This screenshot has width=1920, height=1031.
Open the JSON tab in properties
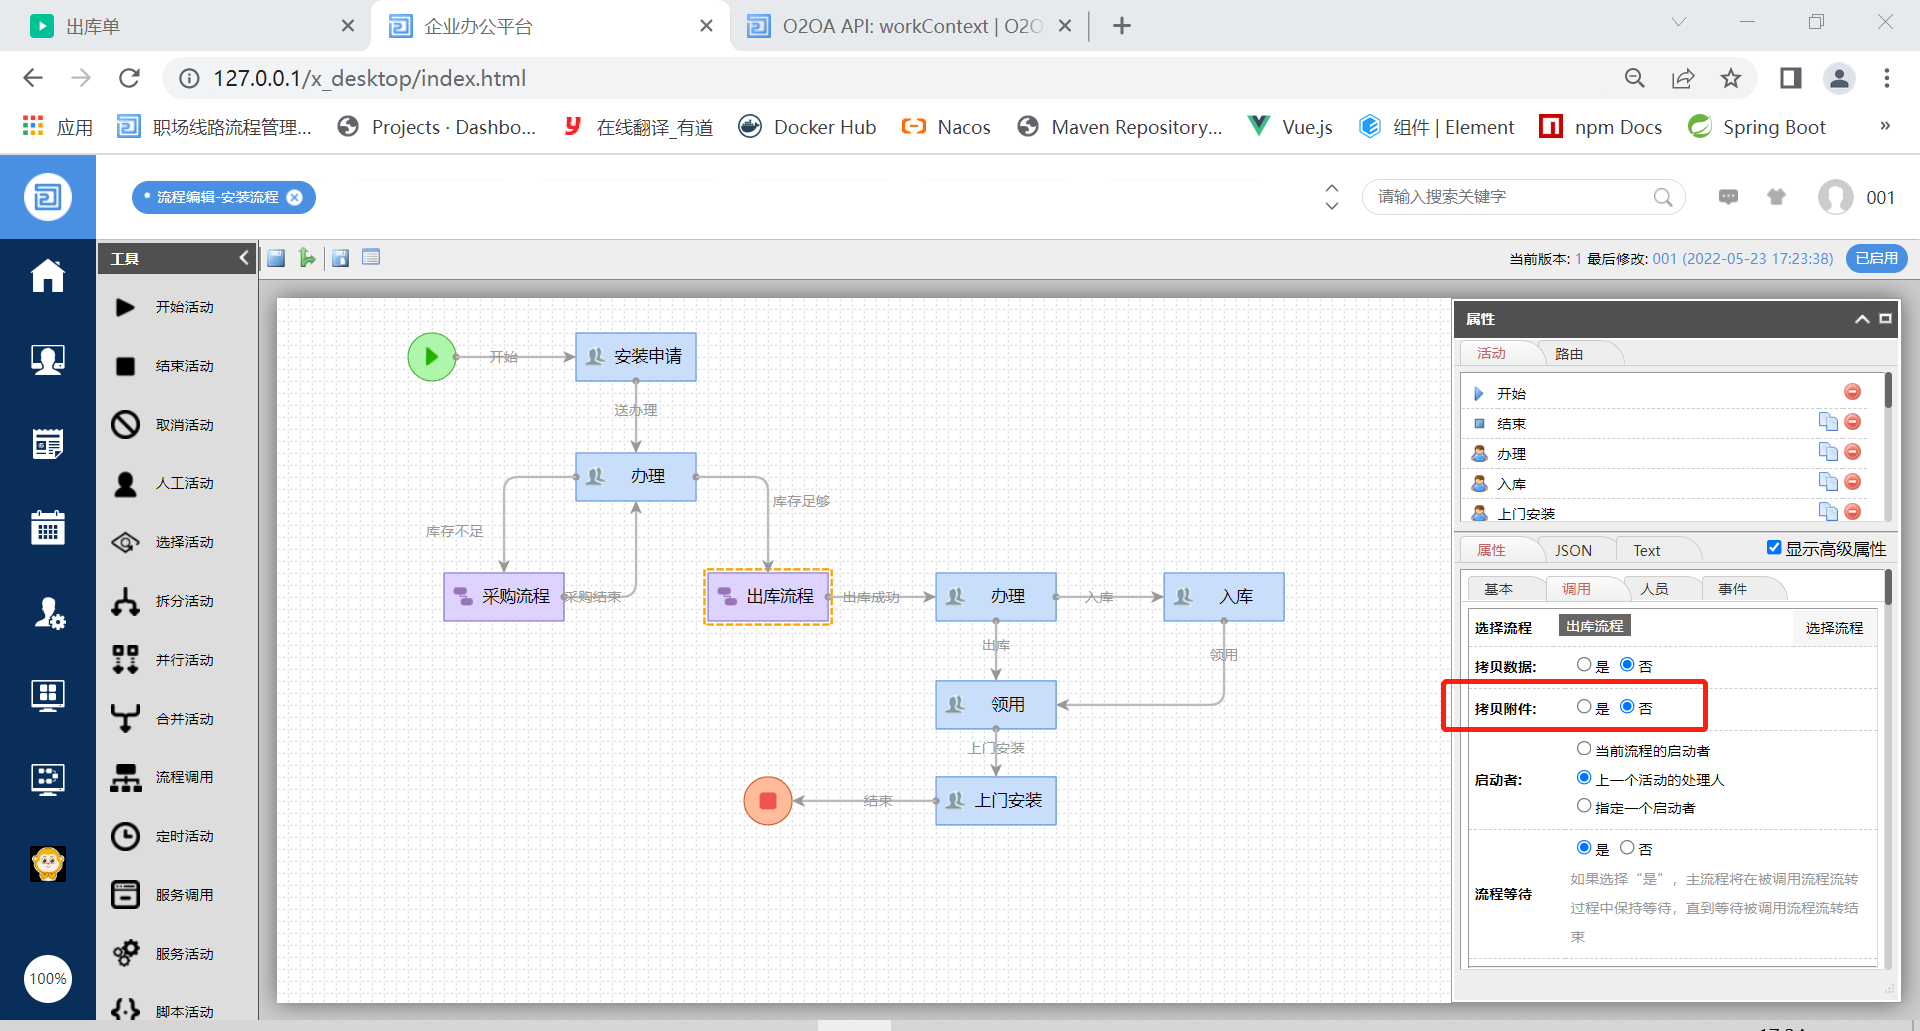[x=1572, y=550]
